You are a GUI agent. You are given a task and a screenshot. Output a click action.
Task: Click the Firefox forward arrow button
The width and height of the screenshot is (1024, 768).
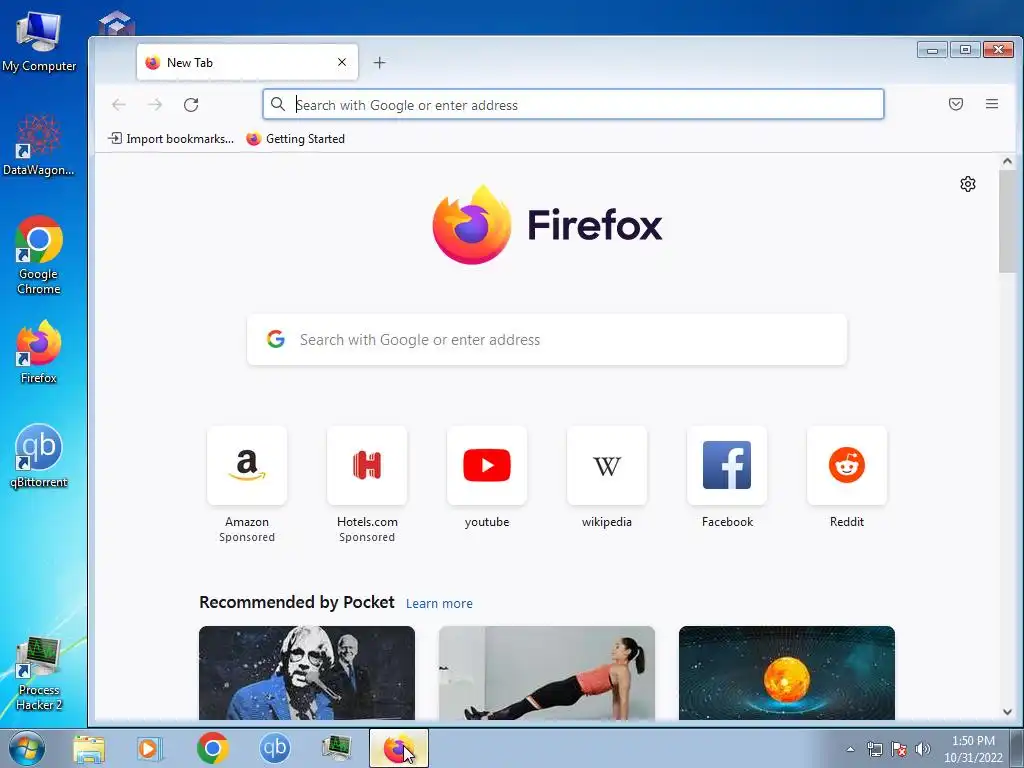(155, 104)
